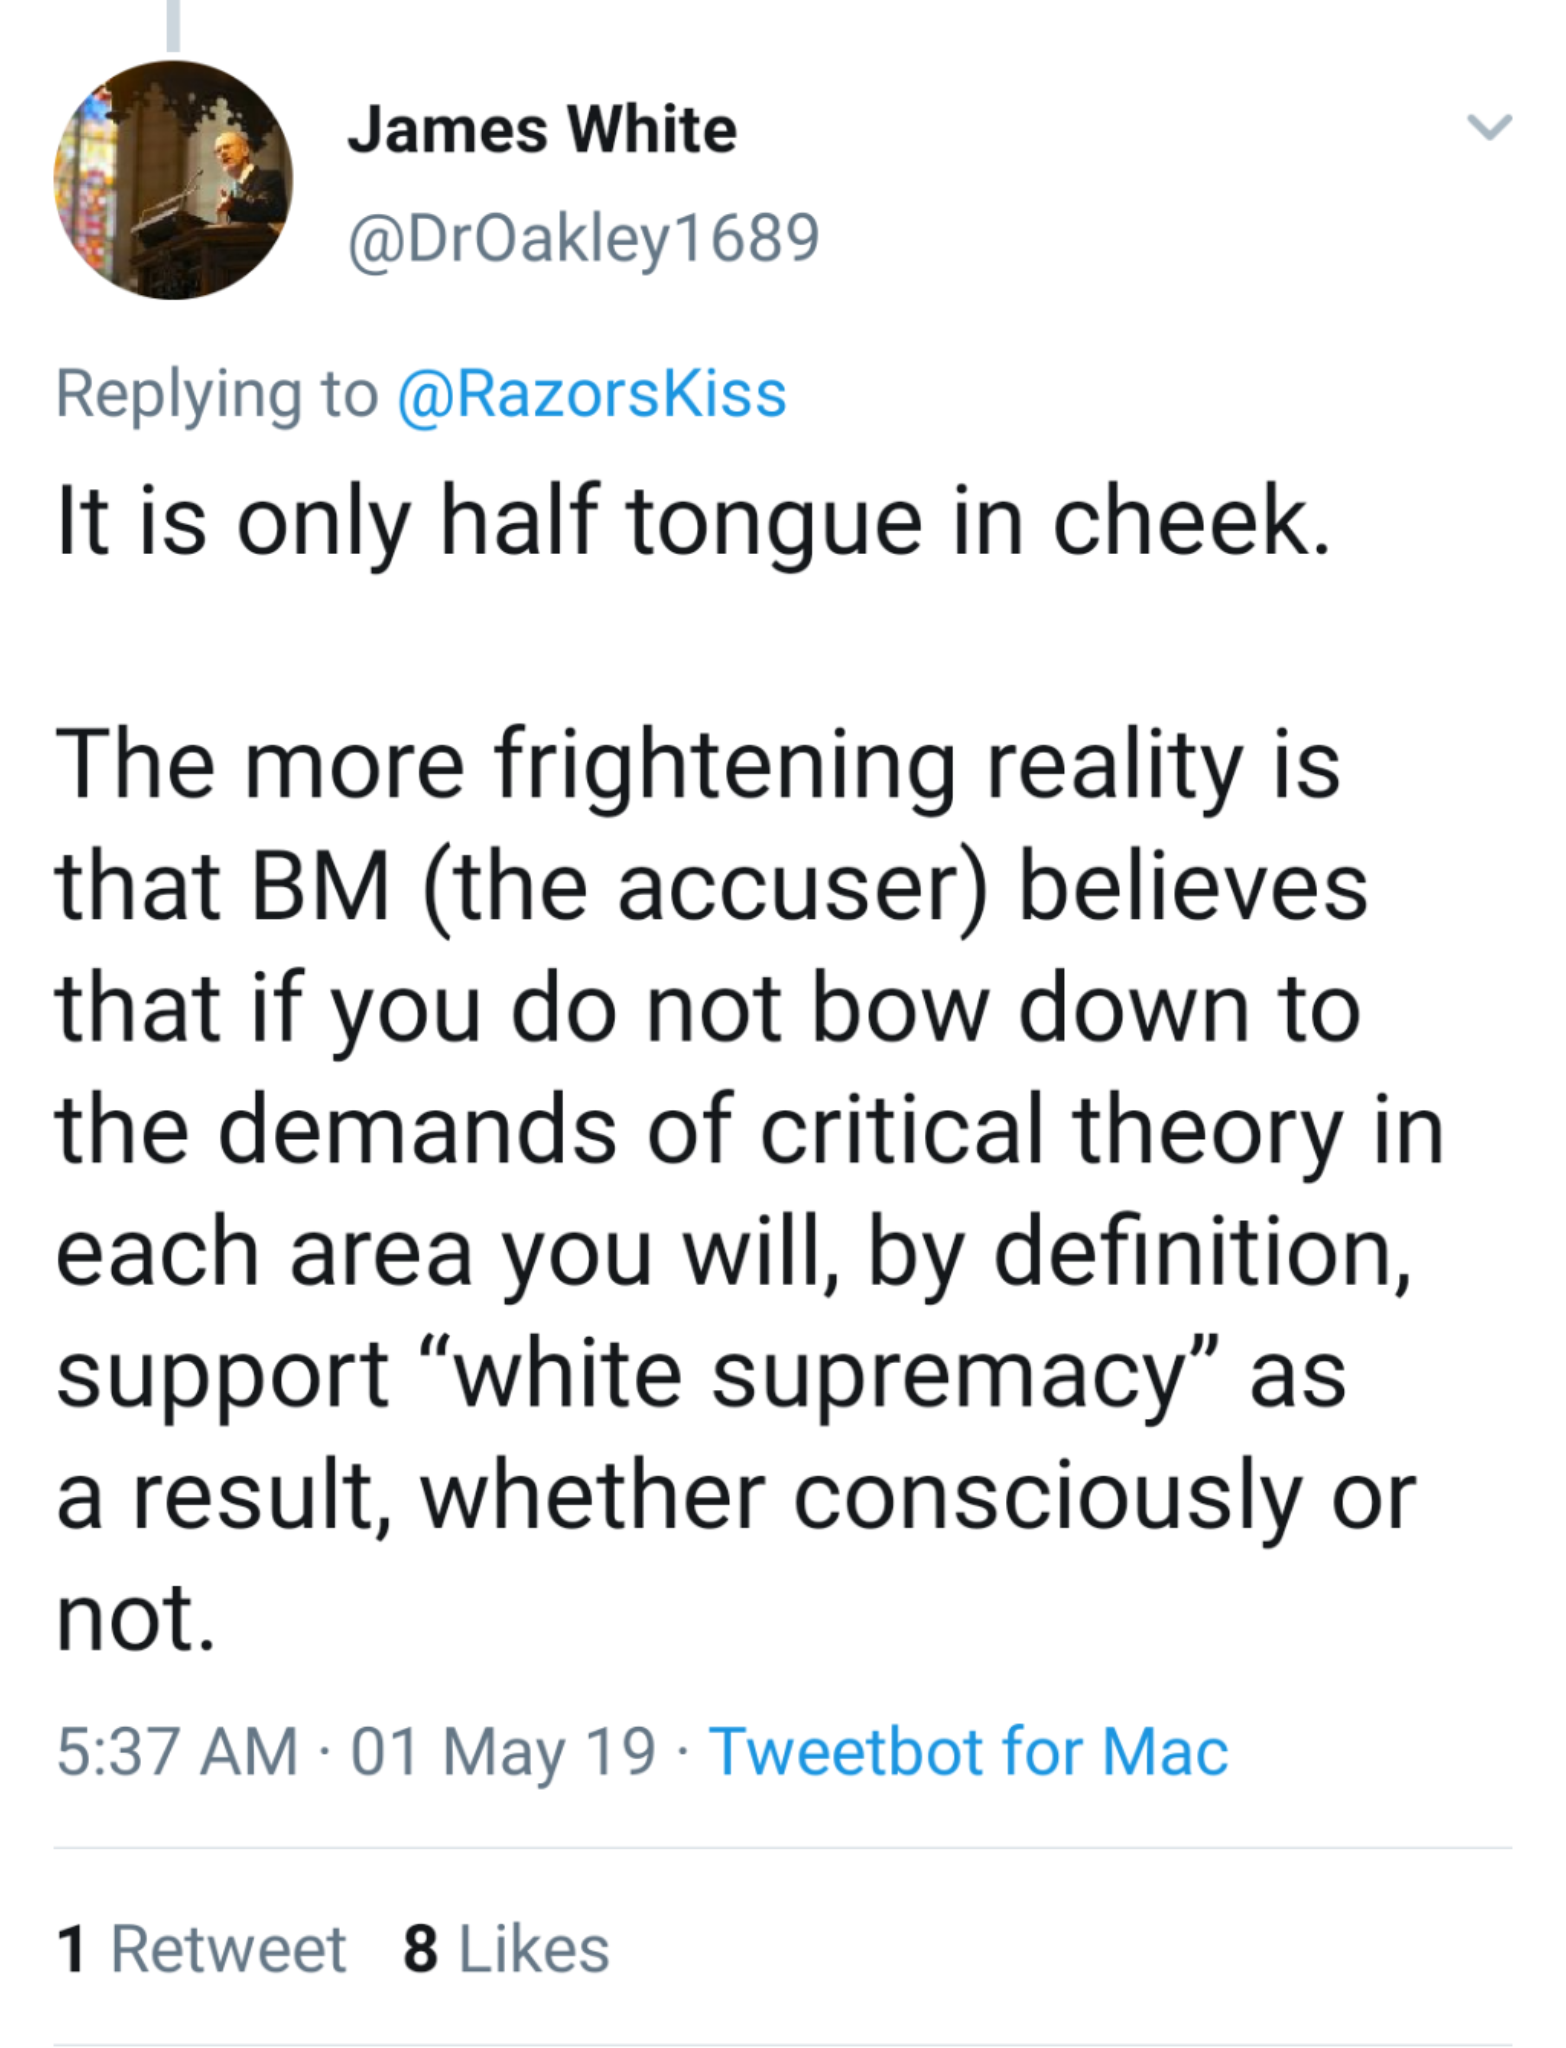This screenshot has height=2048, width=1566.
Task: Click the words "whether consciously or"
Action: coord(917,1497)
